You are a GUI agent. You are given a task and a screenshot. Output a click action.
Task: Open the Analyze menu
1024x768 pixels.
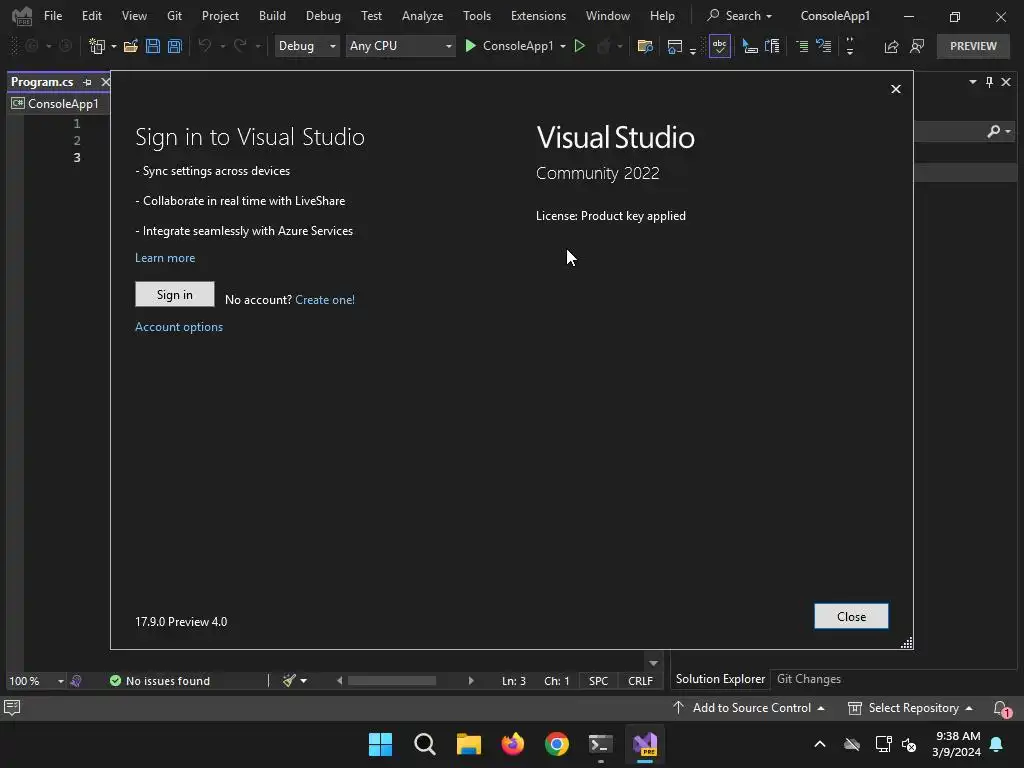423,16
